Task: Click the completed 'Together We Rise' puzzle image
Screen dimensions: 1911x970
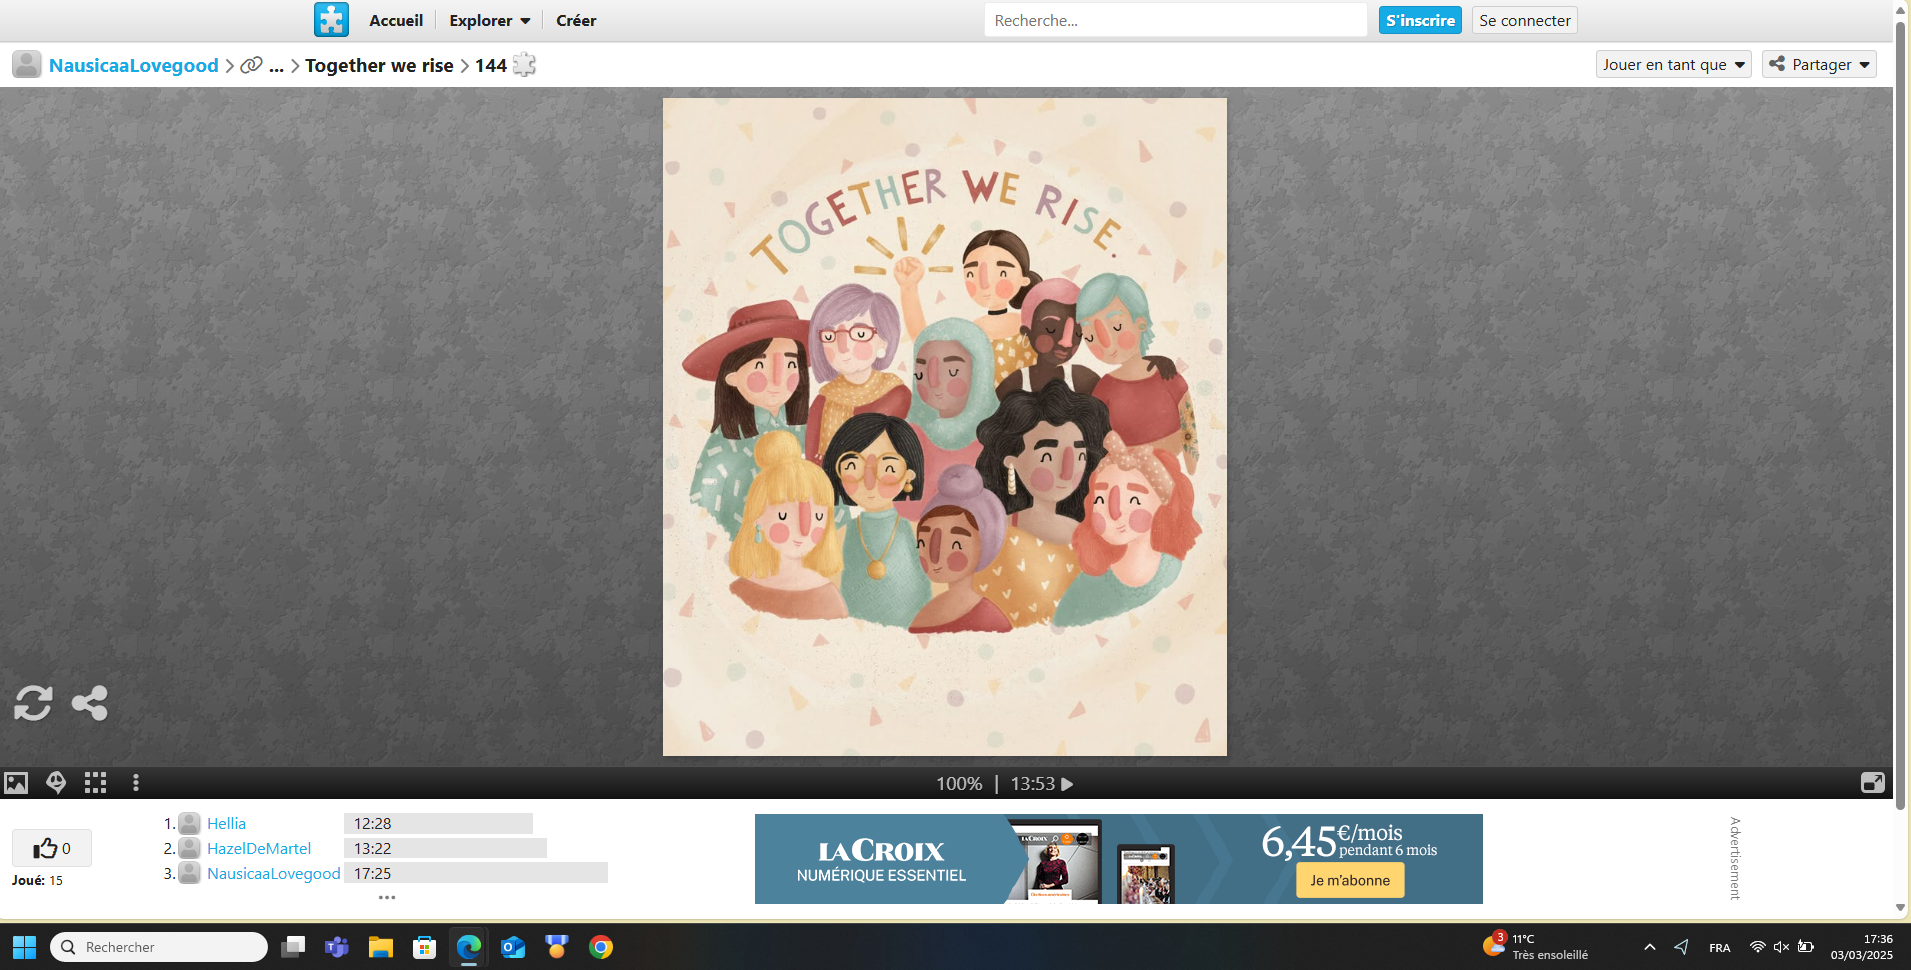Action: pos(945,427)
